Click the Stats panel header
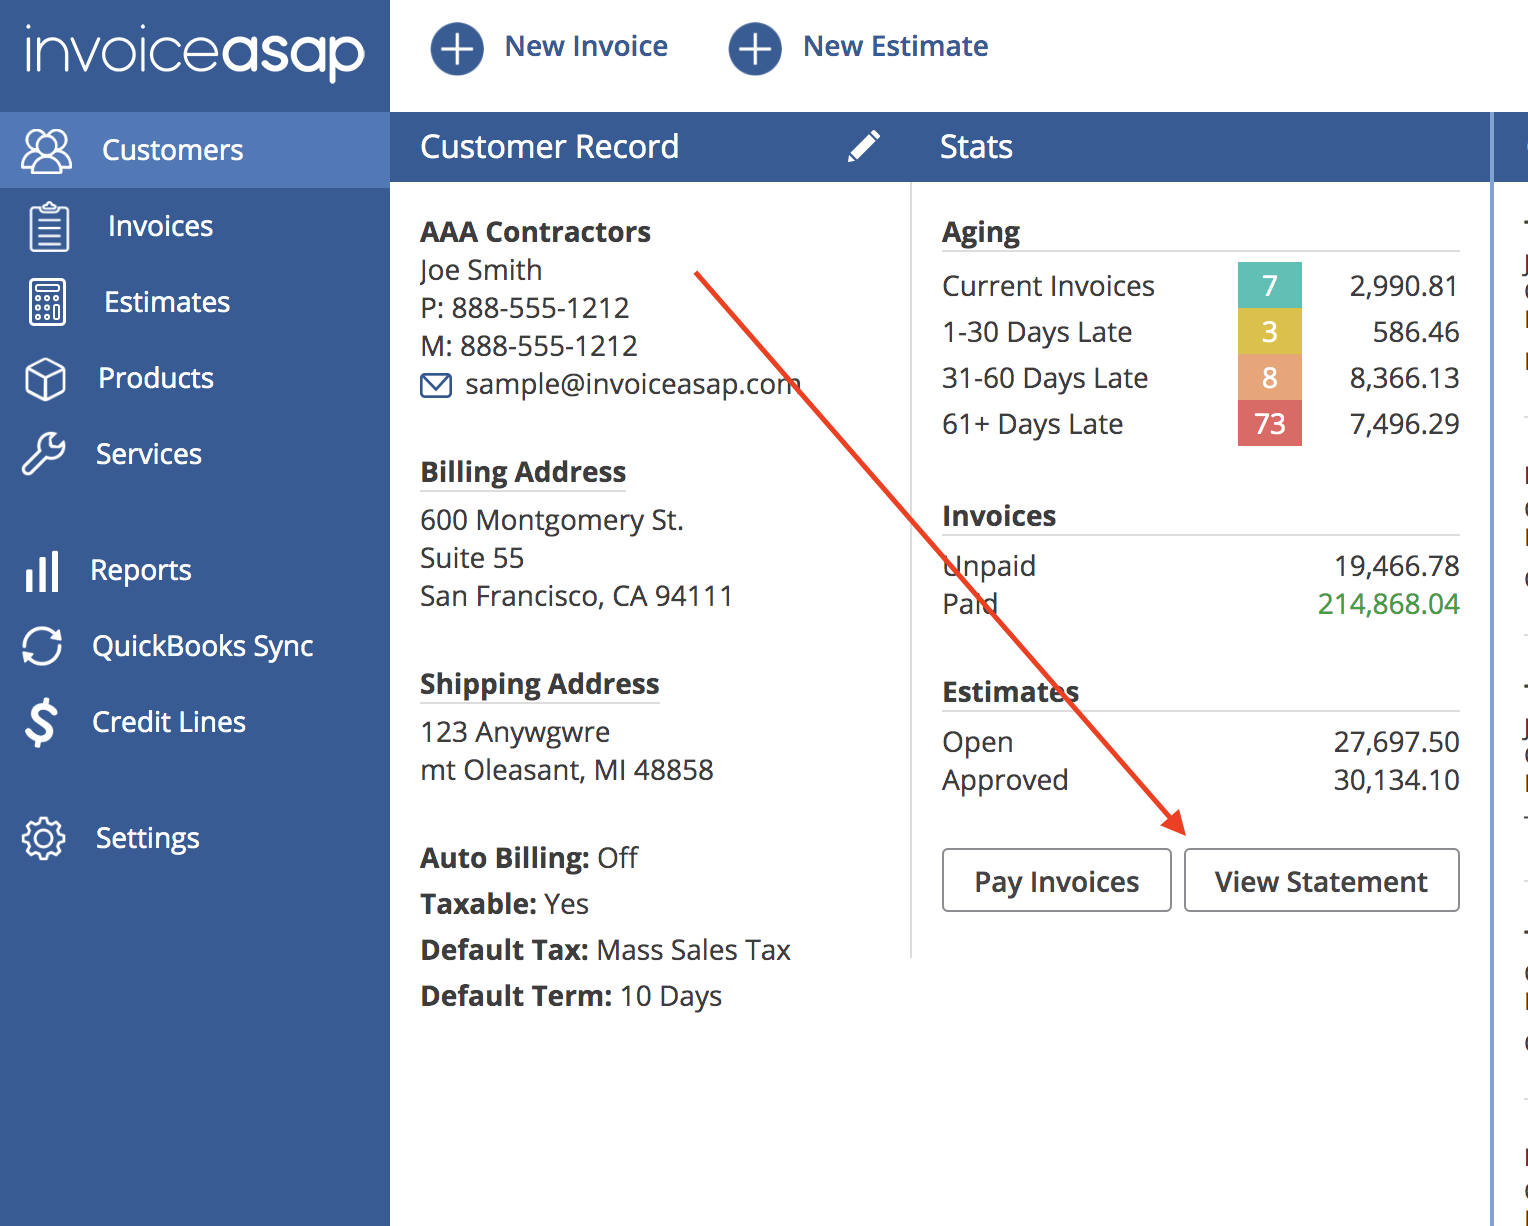 tap(976, 146)
